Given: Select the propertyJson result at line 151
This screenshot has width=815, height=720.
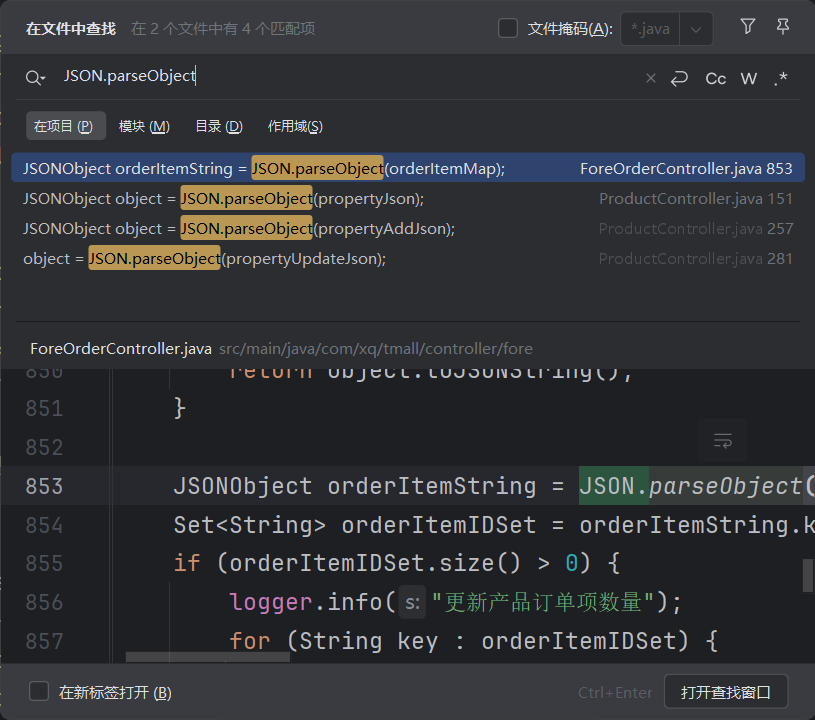Looking at the screenshot, I should pos(408,198).
